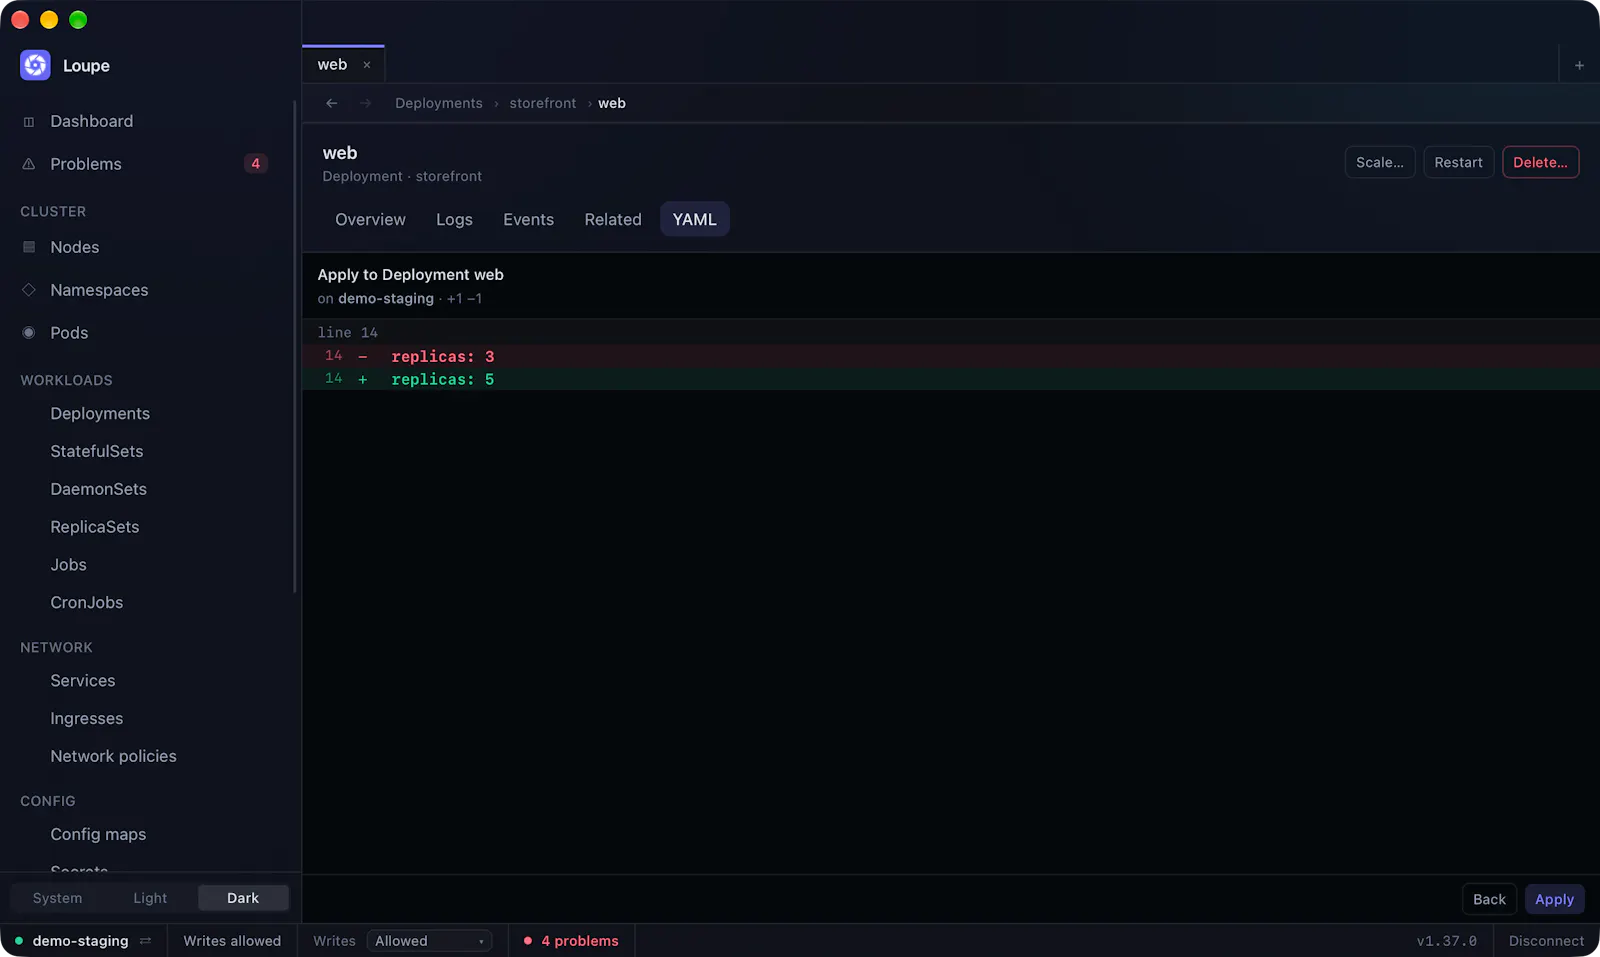Screen dimensions: 1600x957
Task: Open the Writes Allowed dropdown
Action: pyautogui.click(x=429, y=941)
